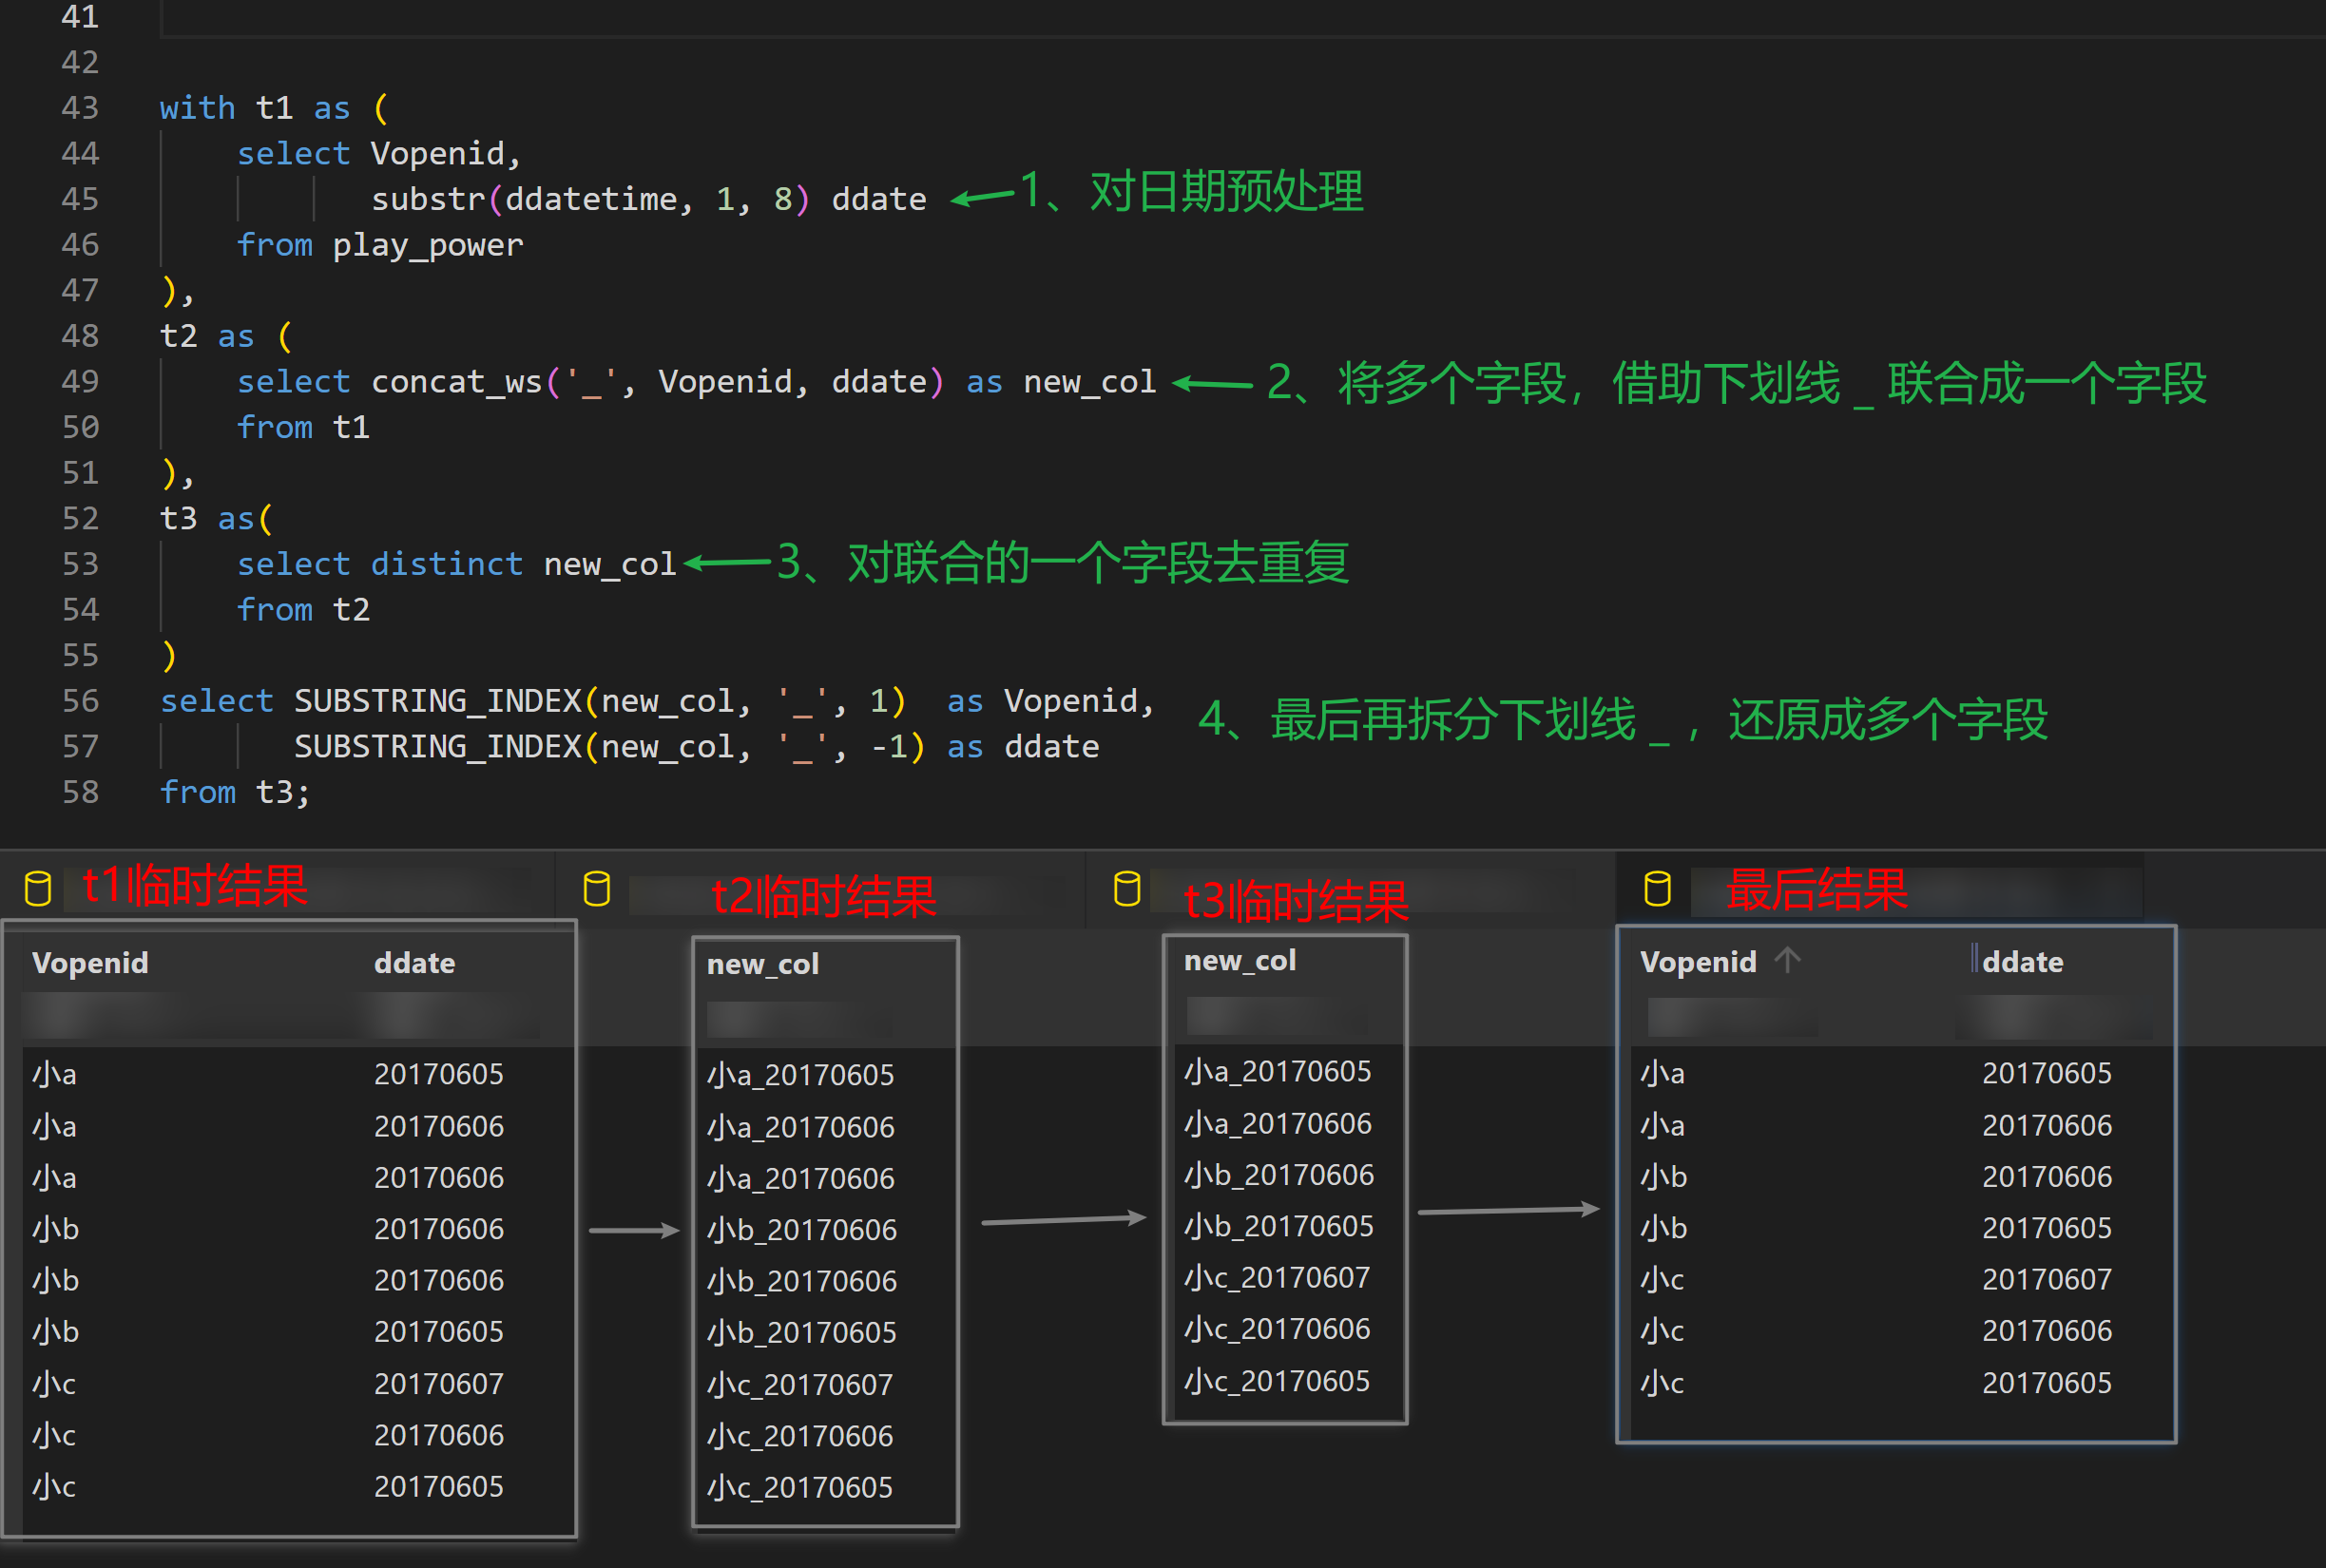Click last 小c row in final result
The height and width of the screenshot is (1568, 2326).
[1662, 1383]
